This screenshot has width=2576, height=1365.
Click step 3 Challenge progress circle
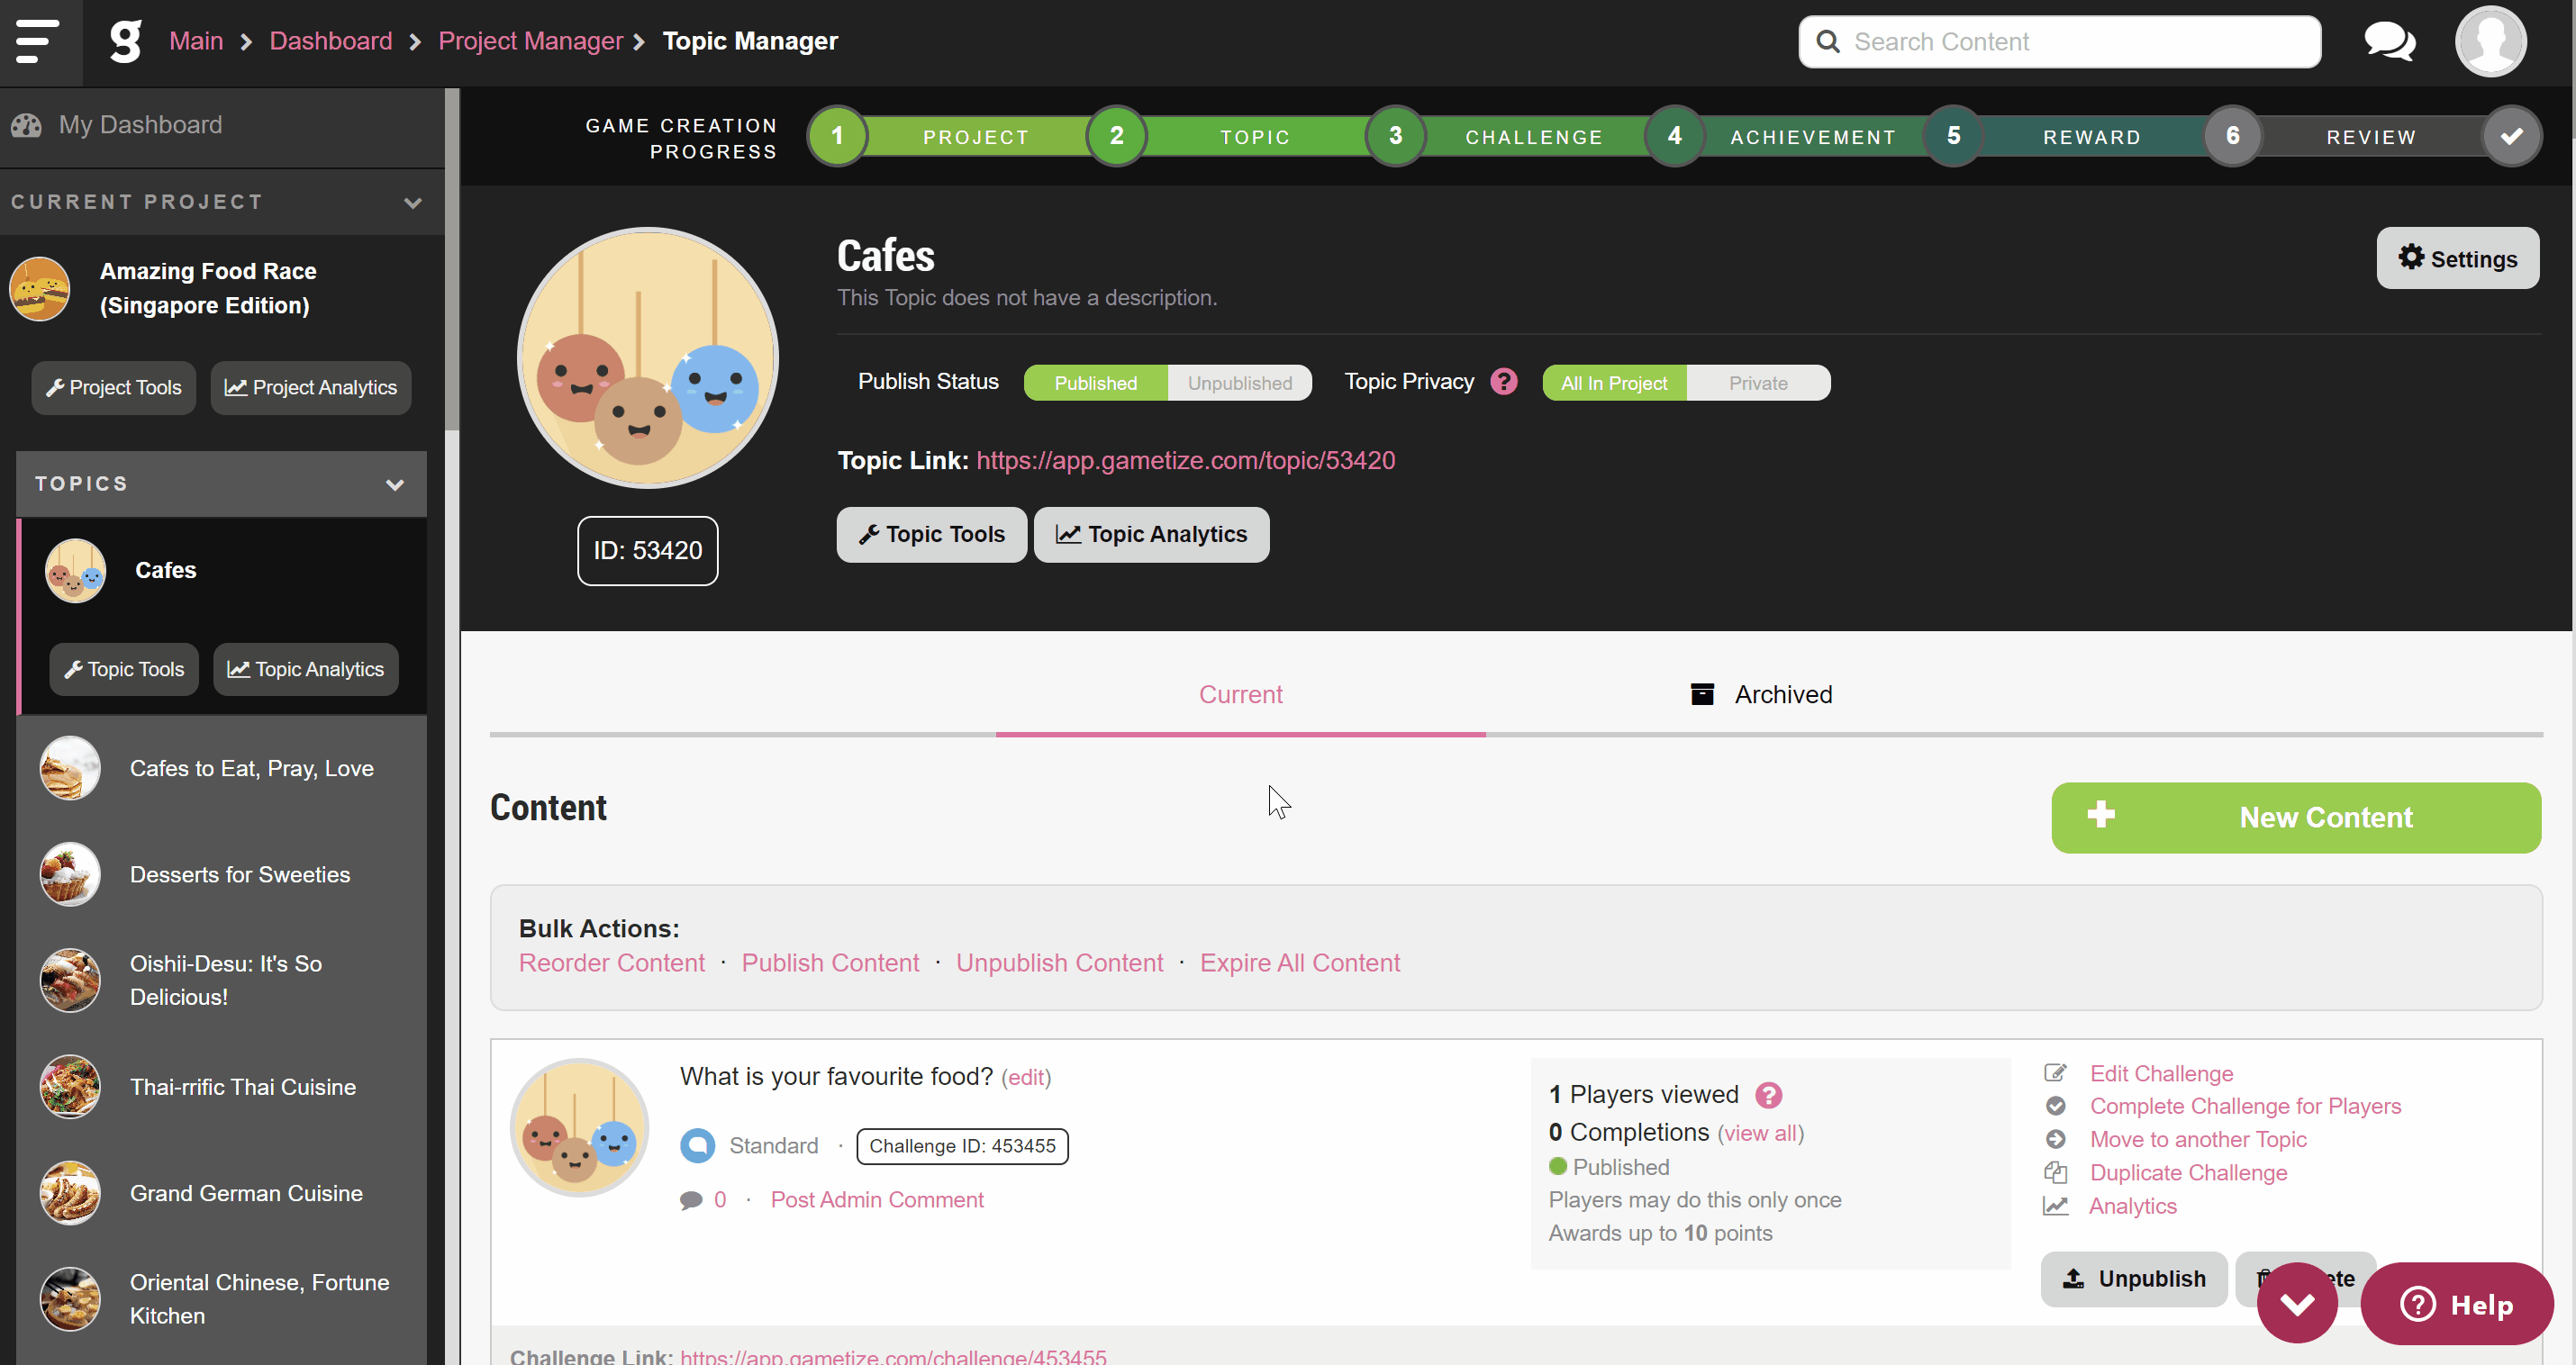pyautogui.click(x=1395, y=136)
